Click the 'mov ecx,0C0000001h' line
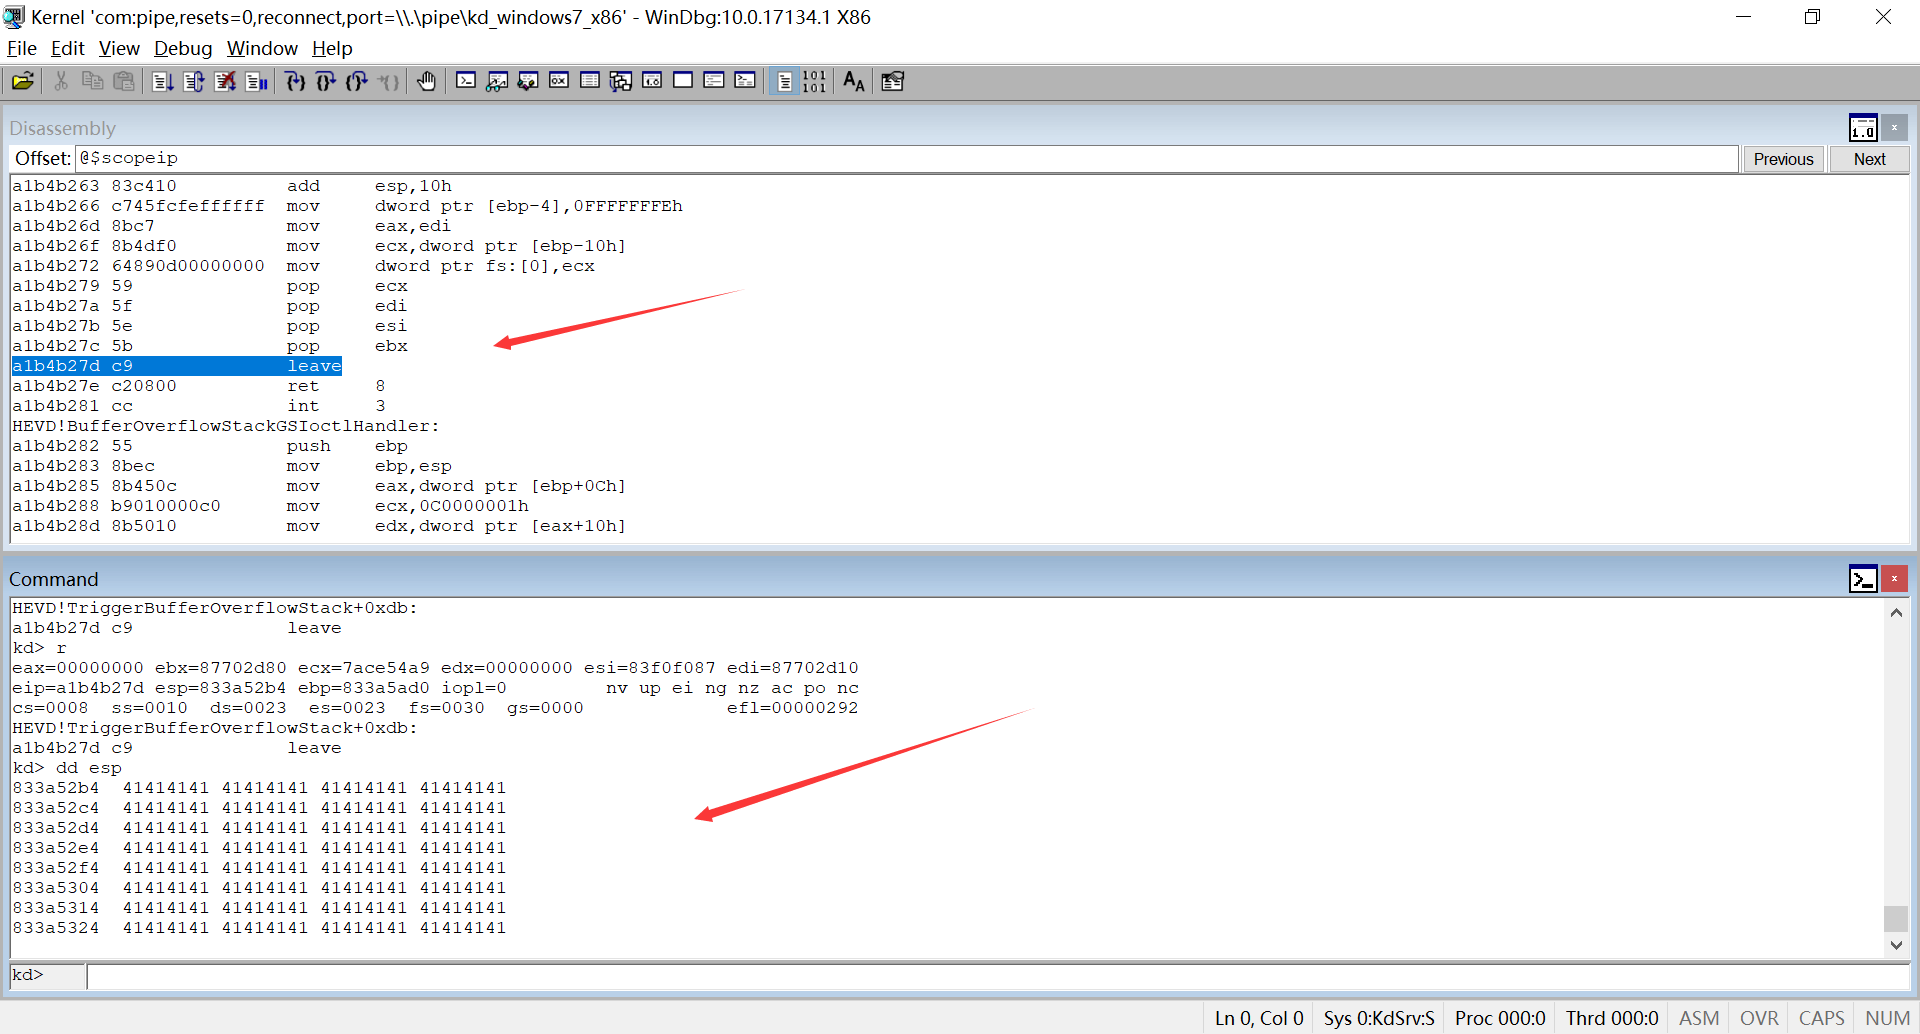Screen dimensions: 1920x1034 click(270, 506)
